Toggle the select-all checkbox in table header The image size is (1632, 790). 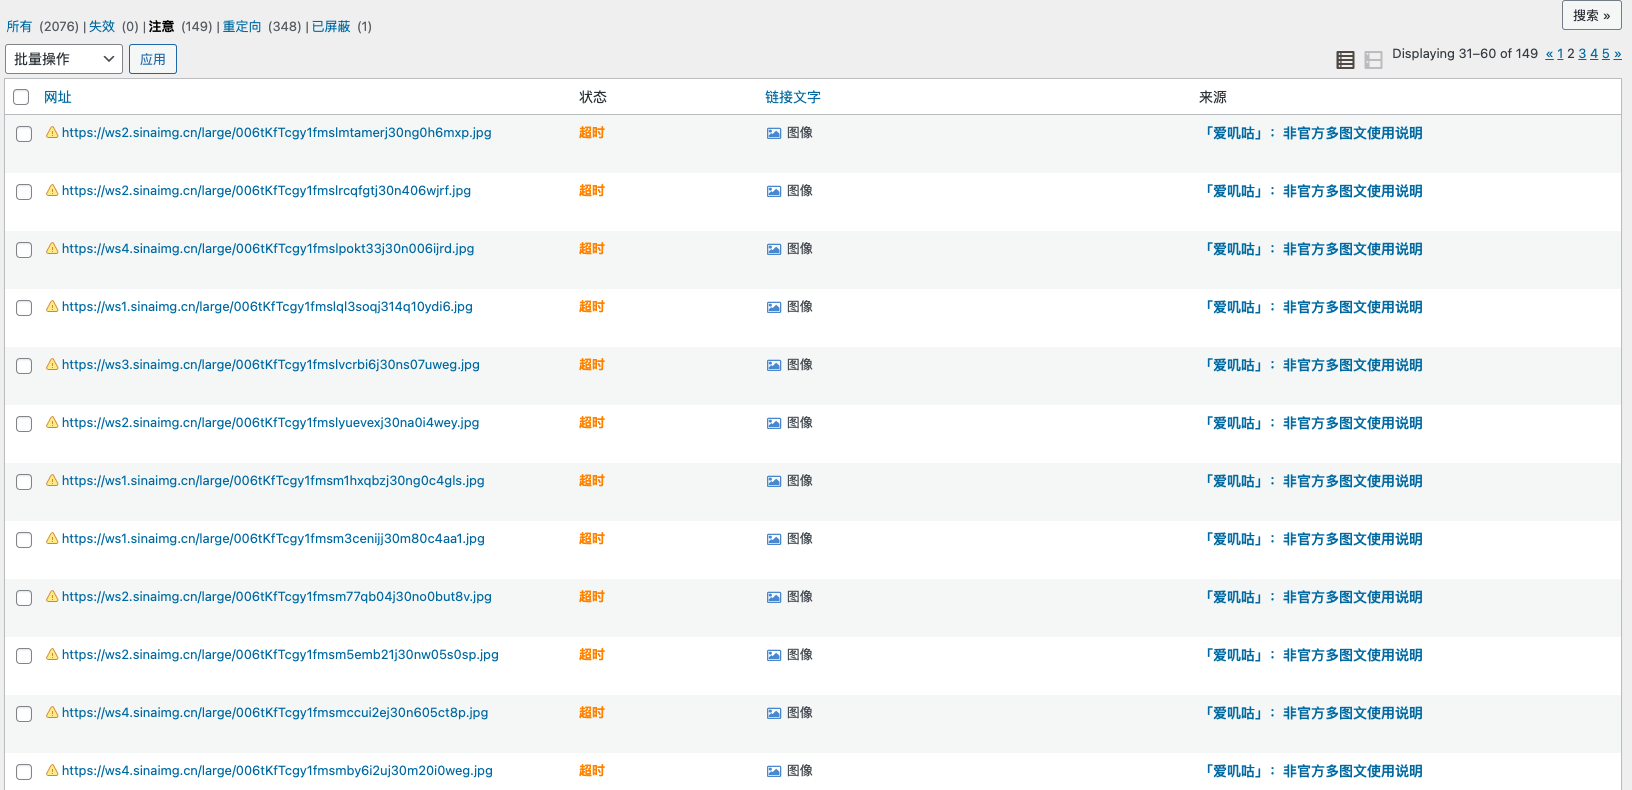[21, 97]
